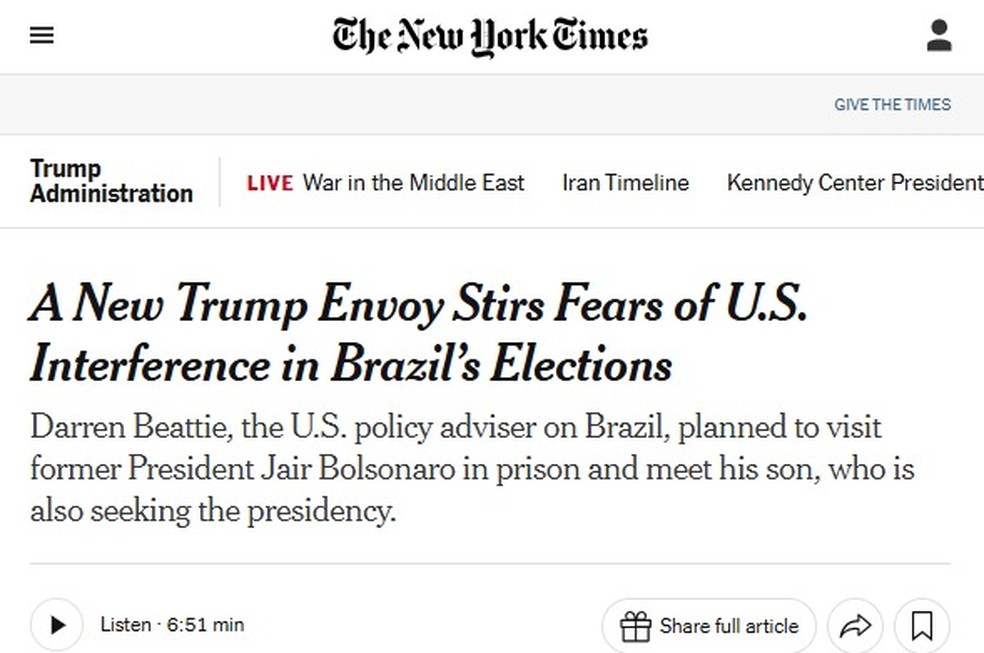Start the 6:51 audio playback
The image size is (984, 653).
click(x=56, y=624)
